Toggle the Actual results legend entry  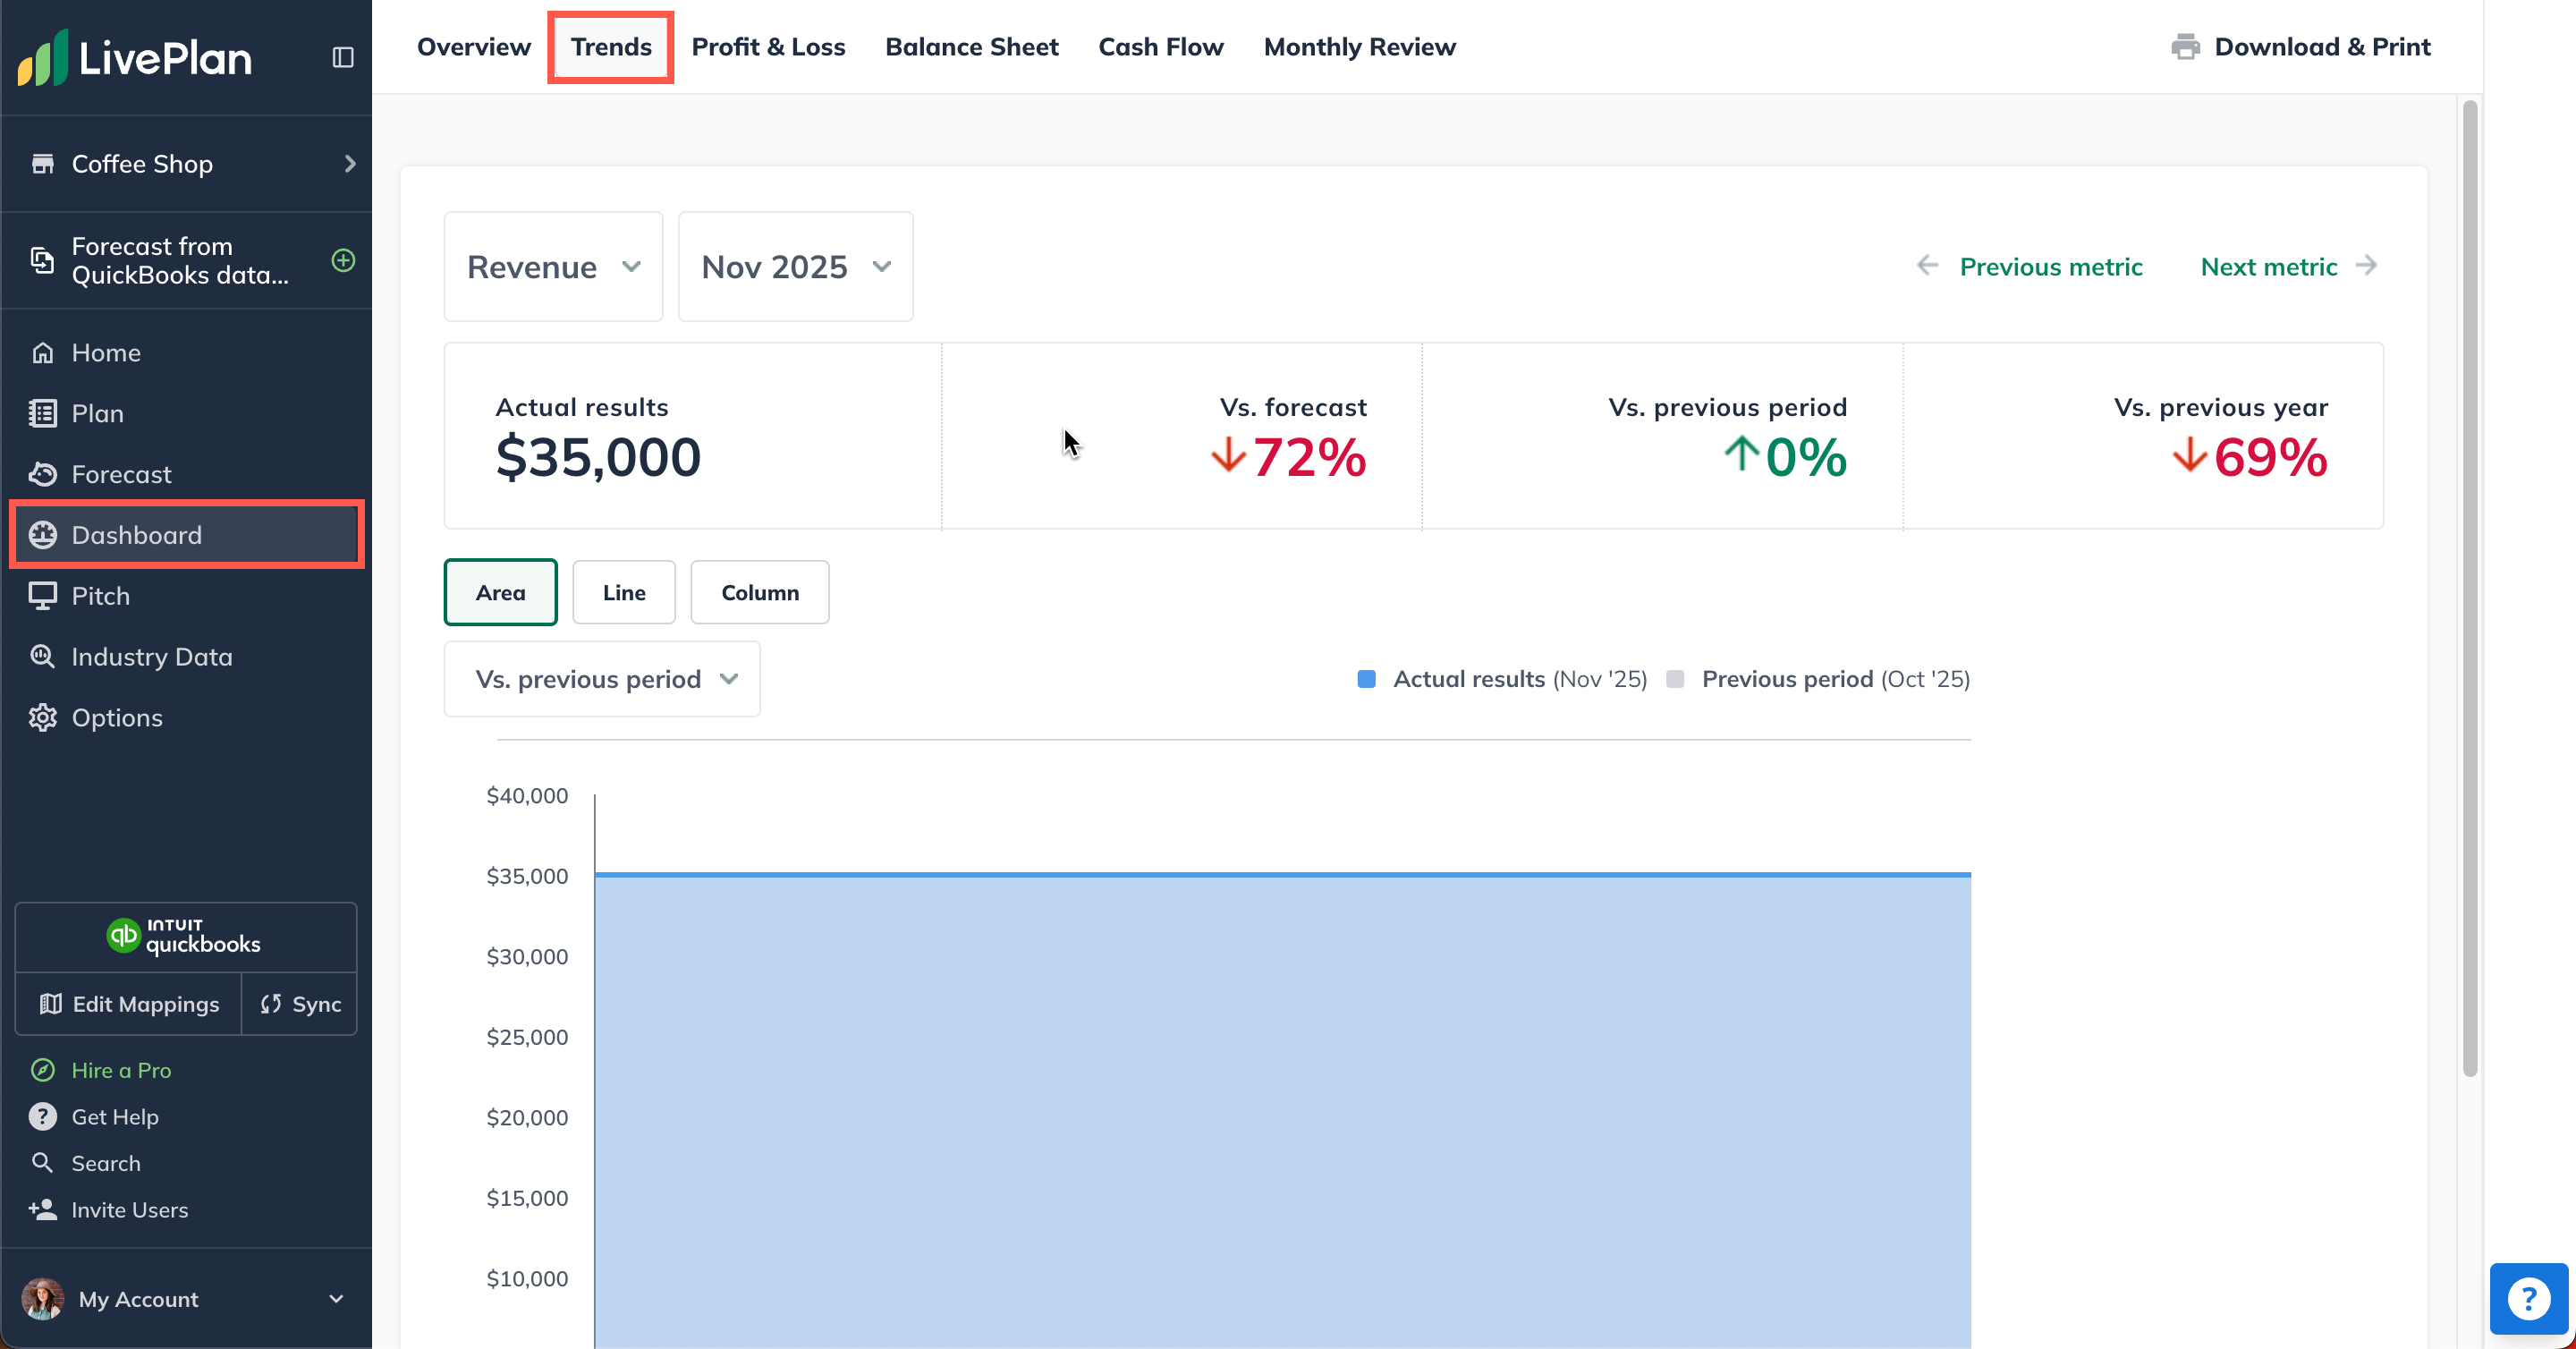[1468, 678]
